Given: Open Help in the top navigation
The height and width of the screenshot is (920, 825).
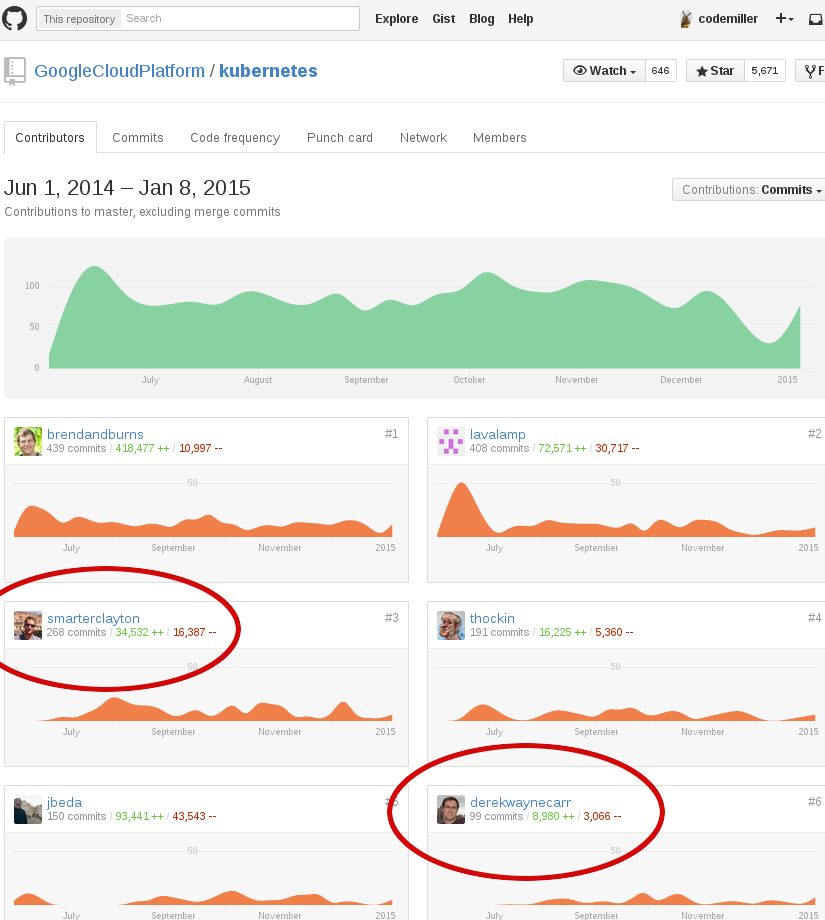Looking at the screenshot, I should click(520, 19).
